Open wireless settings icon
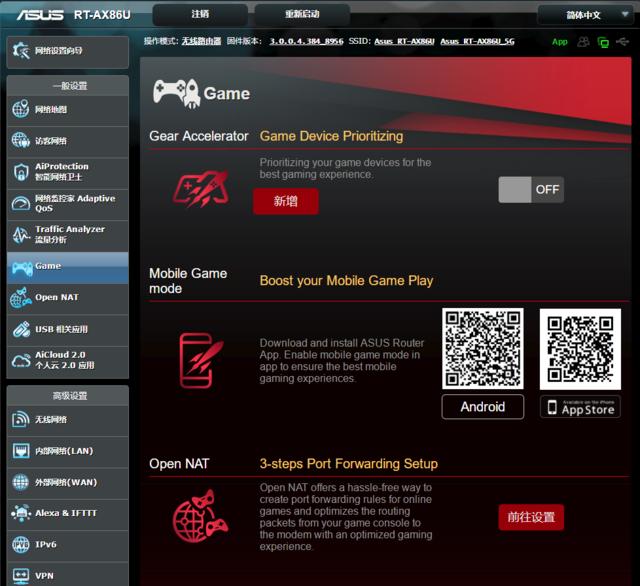Image resolution: width=640 pixels, height=586 pixels. [x=20, y=419]
